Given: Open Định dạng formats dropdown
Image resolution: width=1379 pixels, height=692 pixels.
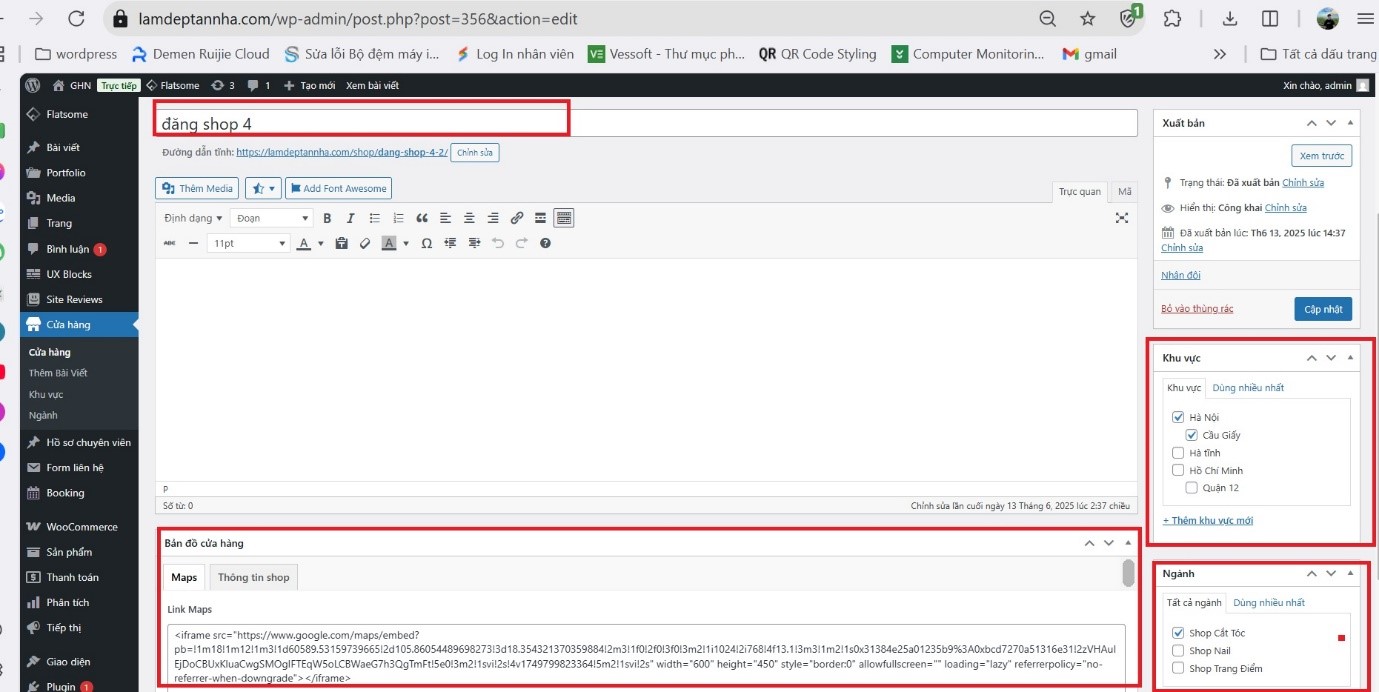Looking at the screenshot, I should click(193, 218).
